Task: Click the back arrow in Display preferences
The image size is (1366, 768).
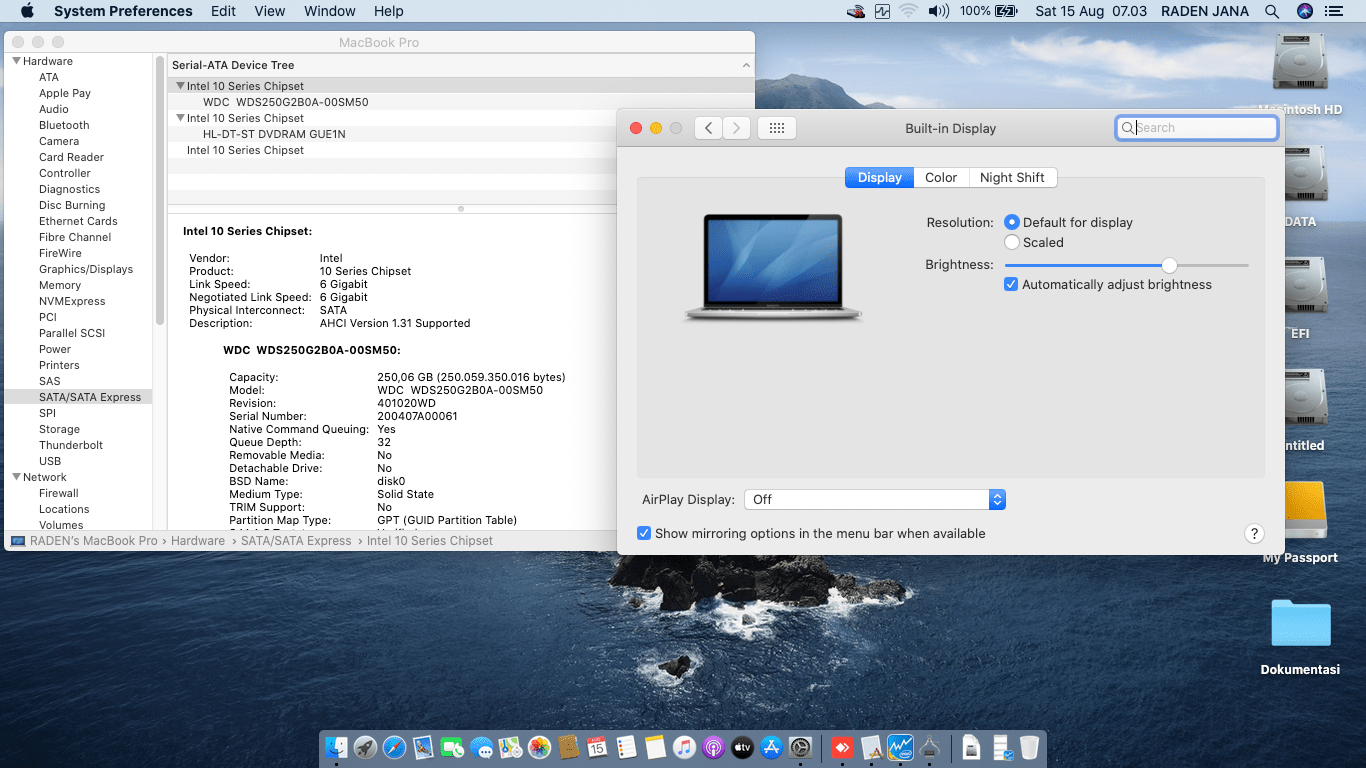Action: click(x=708, y=128)
